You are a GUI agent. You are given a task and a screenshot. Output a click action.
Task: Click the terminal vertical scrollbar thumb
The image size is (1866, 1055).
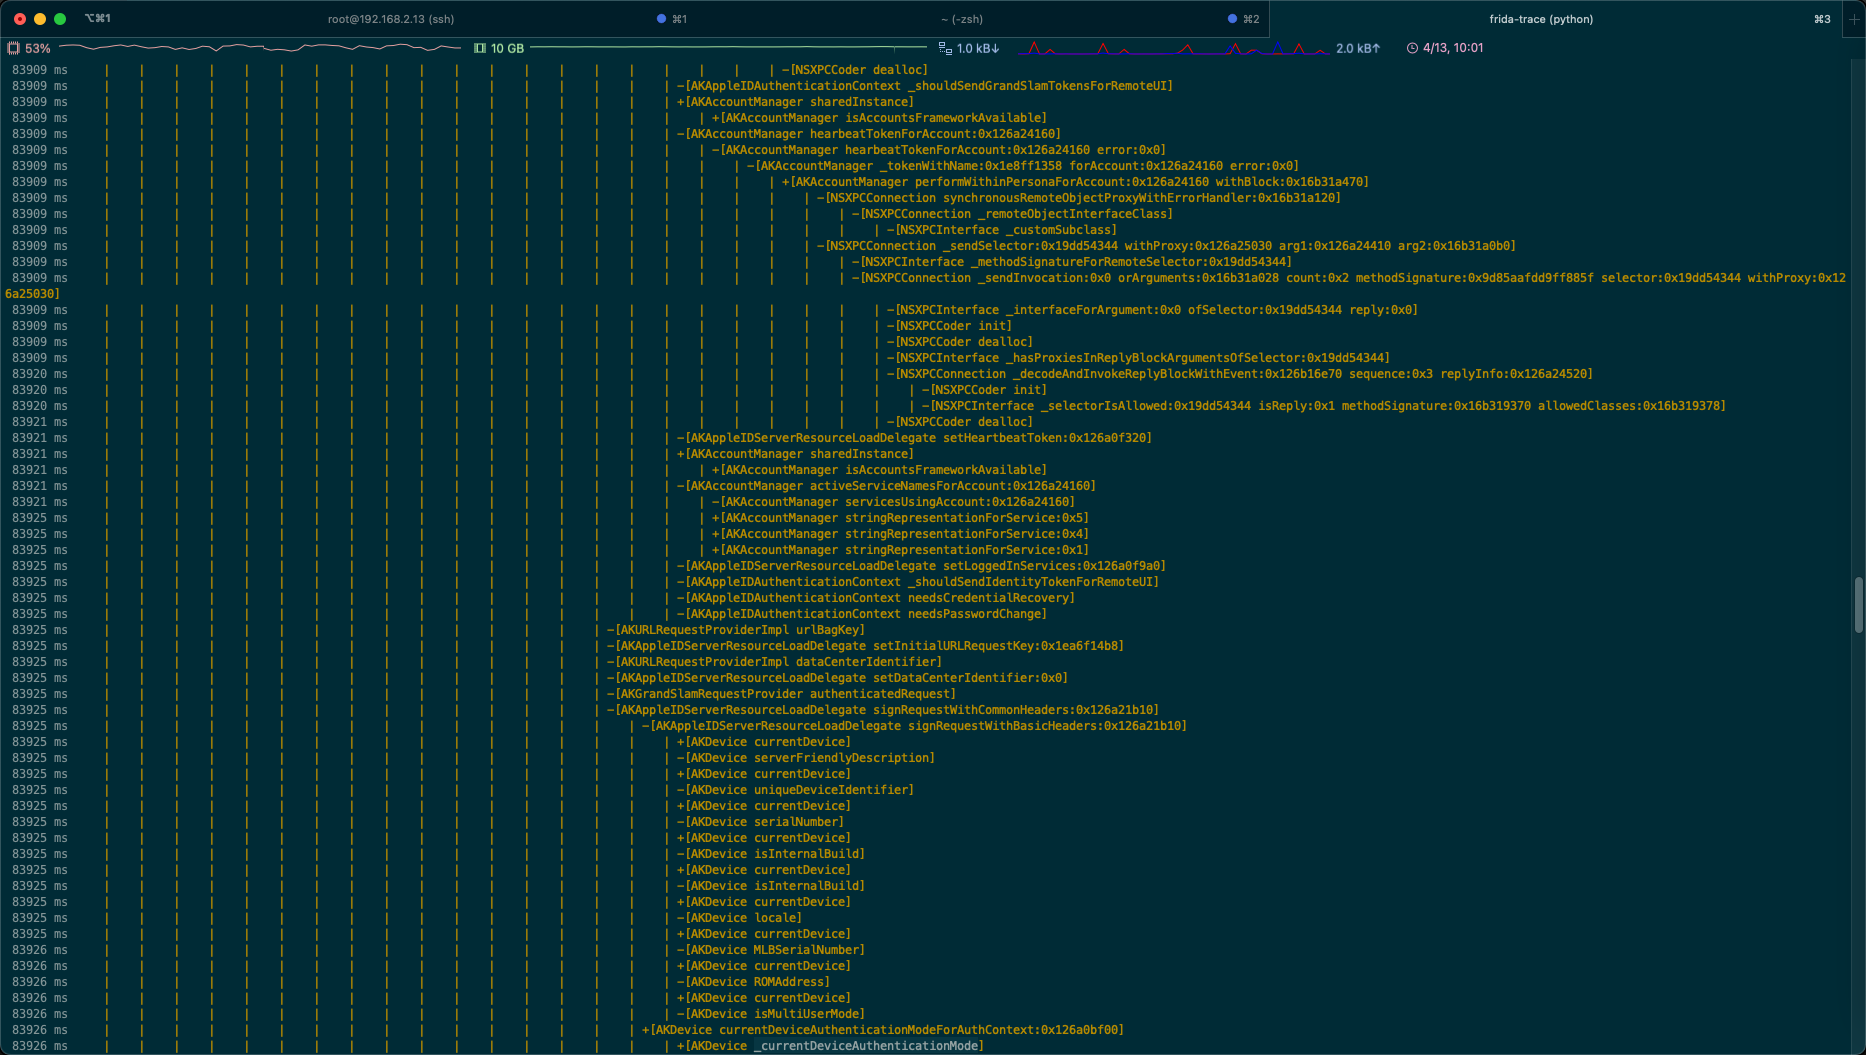point(1858,604)
